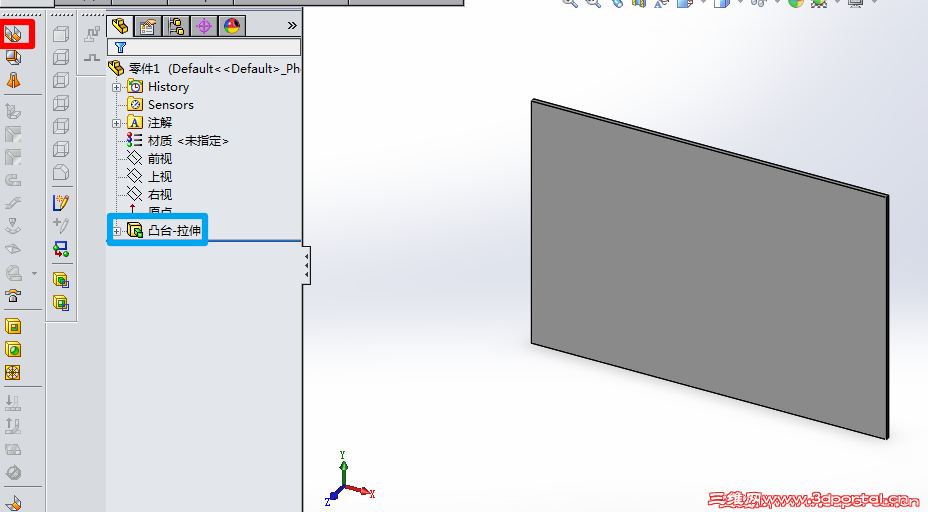Click the Extruded Cut yellow icon

(x=13, y=326)
